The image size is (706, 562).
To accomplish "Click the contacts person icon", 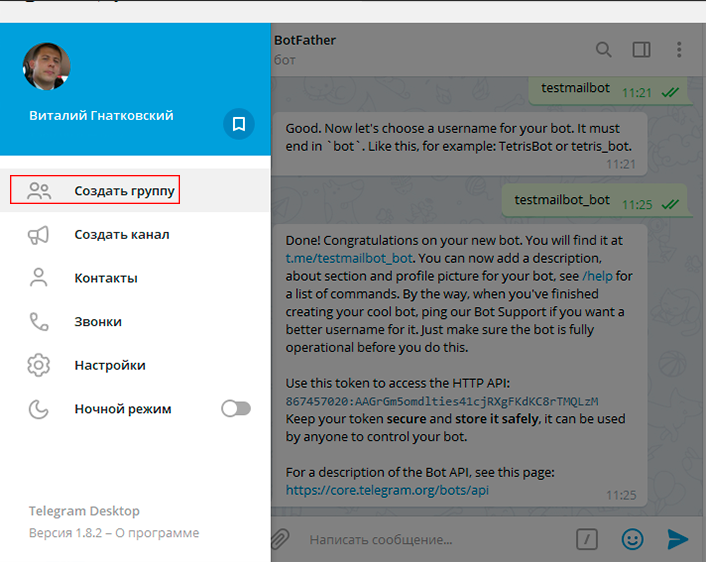I will tap(39, 277).
